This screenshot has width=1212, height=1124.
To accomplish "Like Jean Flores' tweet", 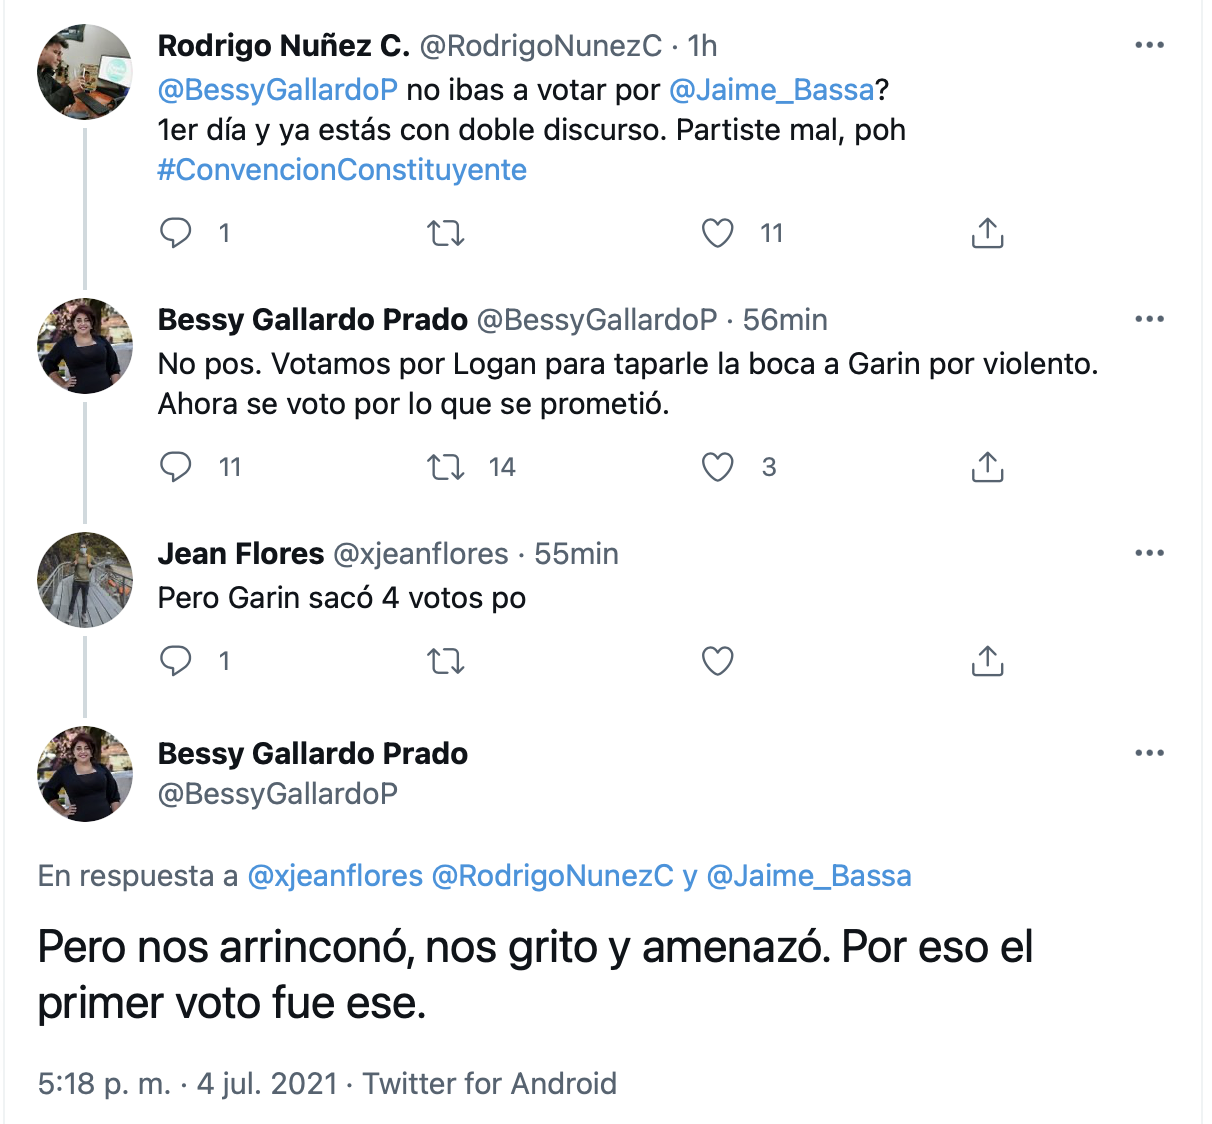I will 717,661.
